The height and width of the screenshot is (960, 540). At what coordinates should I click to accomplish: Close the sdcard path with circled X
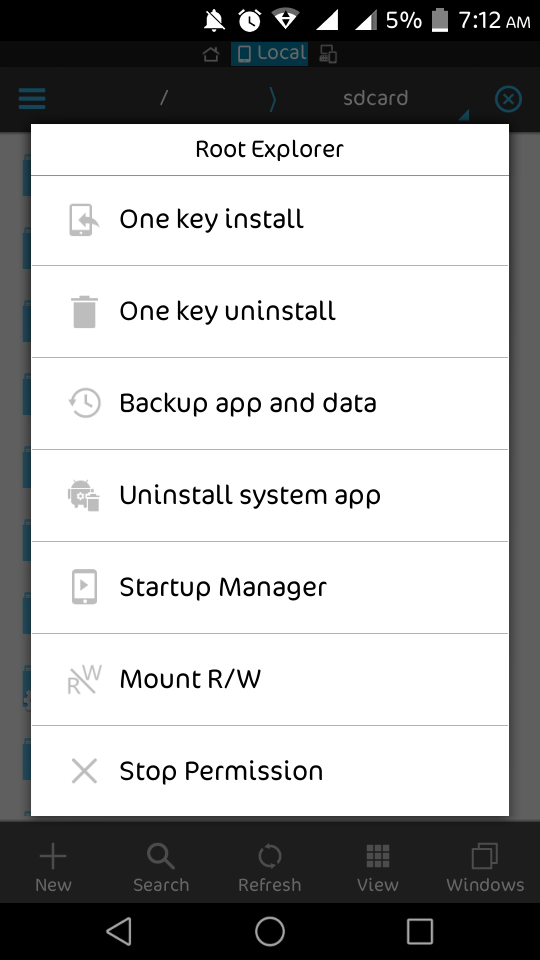click(508, 99)
